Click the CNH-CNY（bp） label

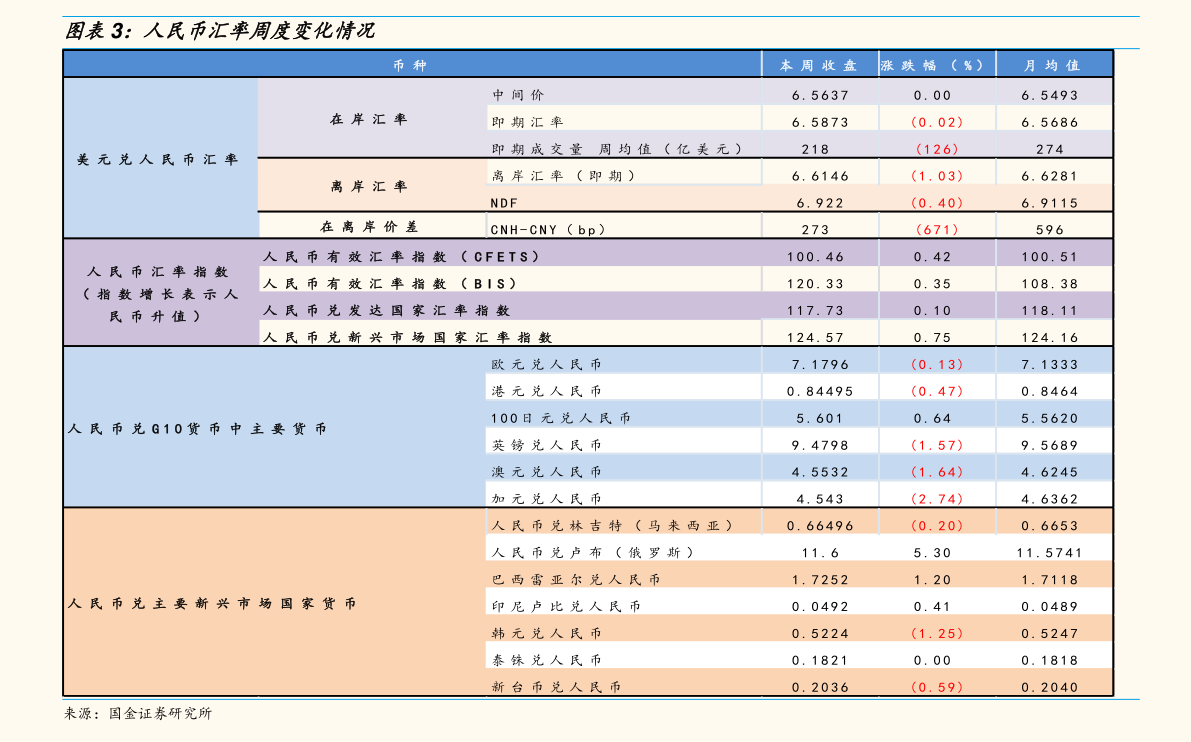(x=548, y=229)
